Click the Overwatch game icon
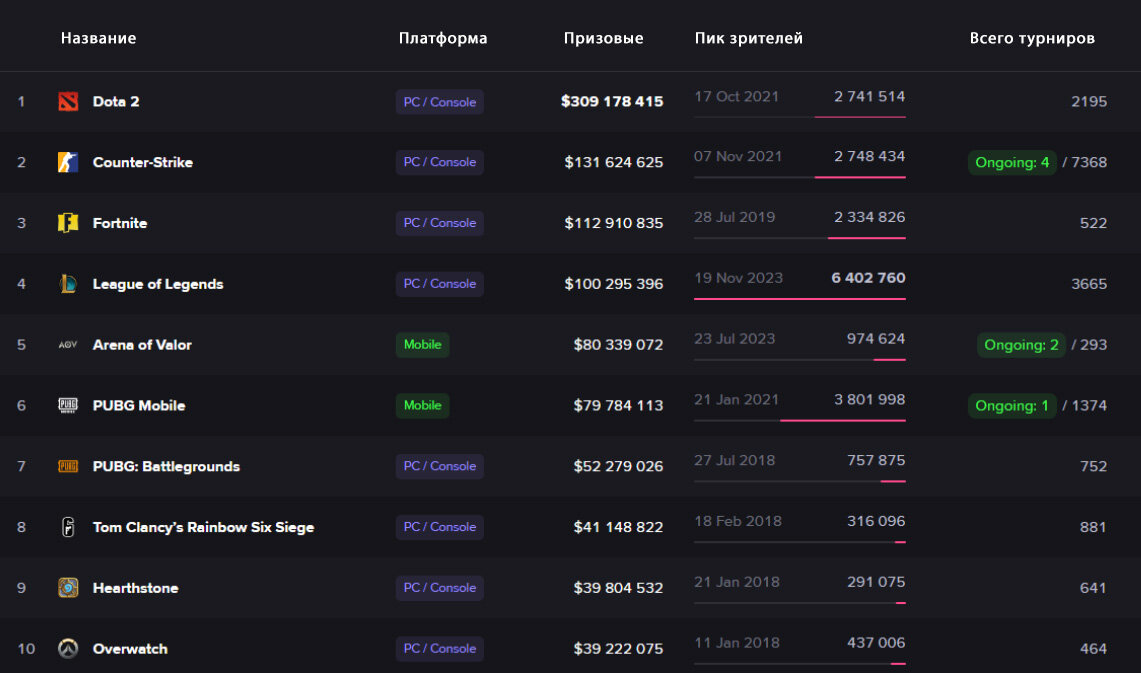This screenshot has width=1141, height=673. [68, 648]
